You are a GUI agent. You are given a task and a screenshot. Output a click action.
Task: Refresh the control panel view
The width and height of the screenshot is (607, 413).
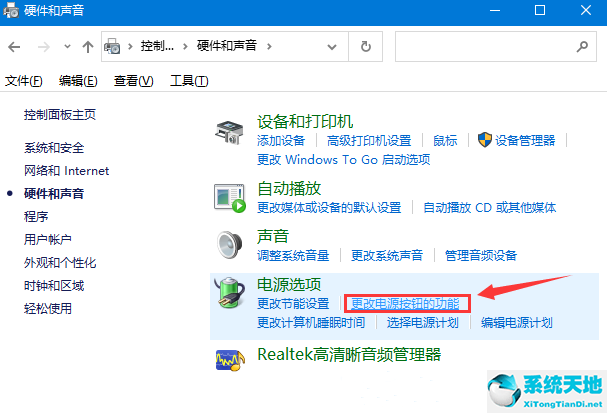[x=365, y=47]
